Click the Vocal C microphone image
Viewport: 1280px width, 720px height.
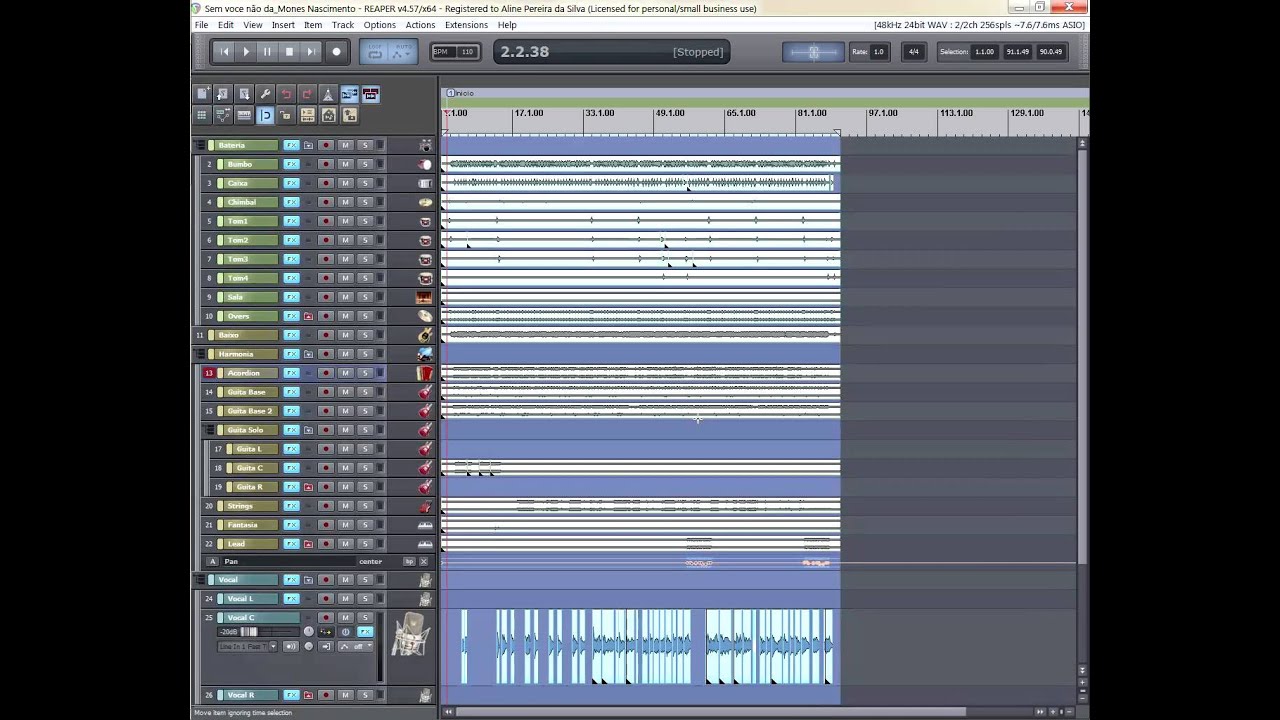point(410,635)
